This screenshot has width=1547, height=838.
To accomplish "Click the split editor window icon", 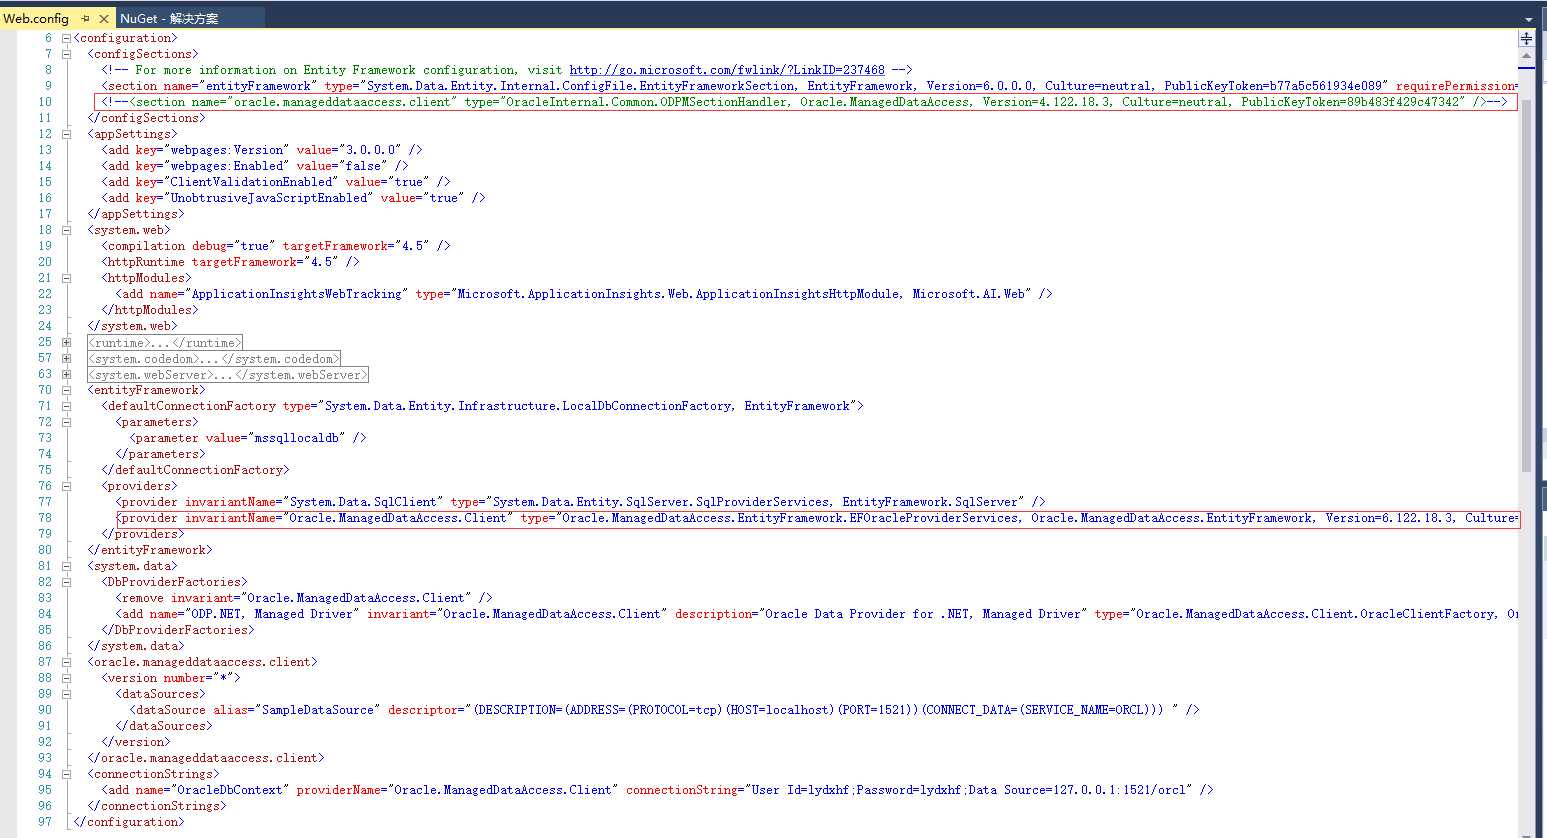I will pos(1526,38).
